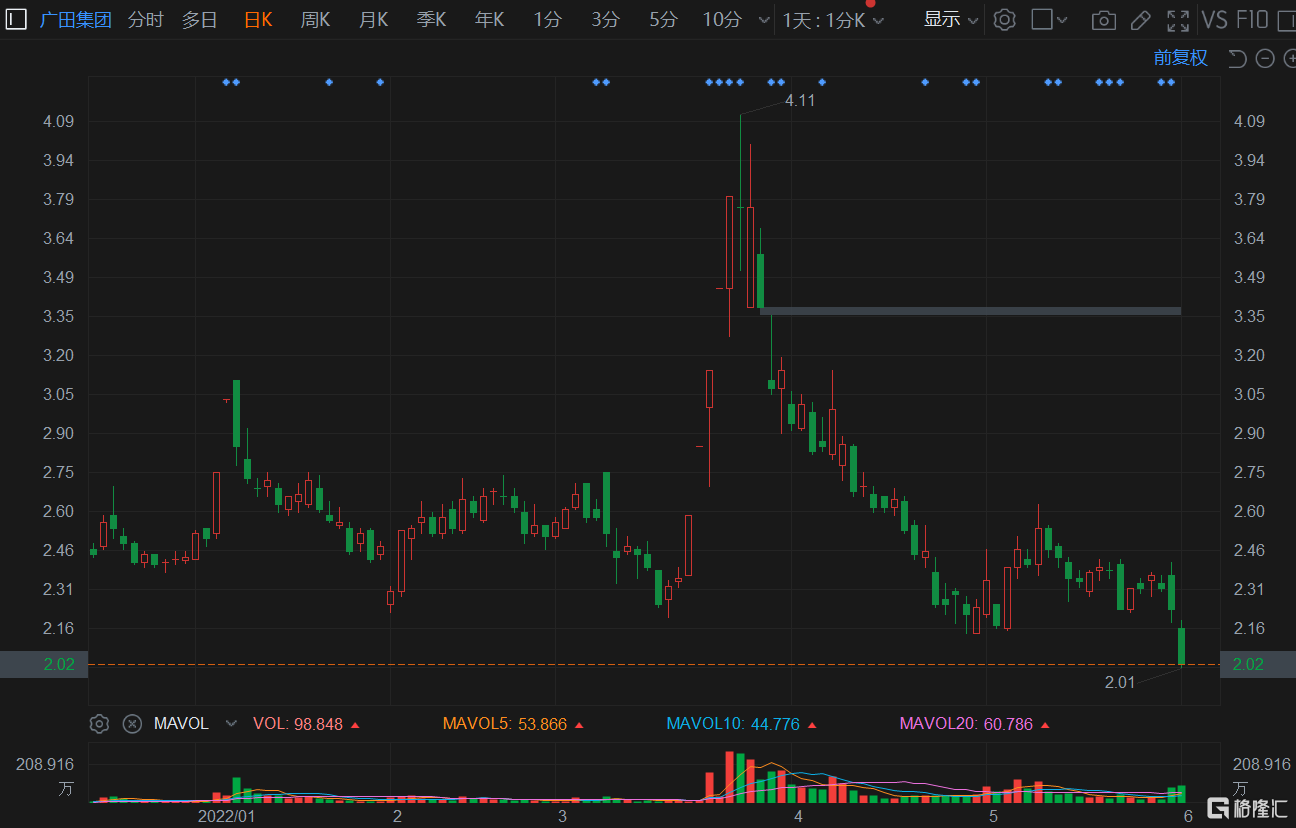Toggle the side panel icon beside 广田集团
Image resolution: width=1296 pixels, height=828 pixels.
[x=15, y=19]
